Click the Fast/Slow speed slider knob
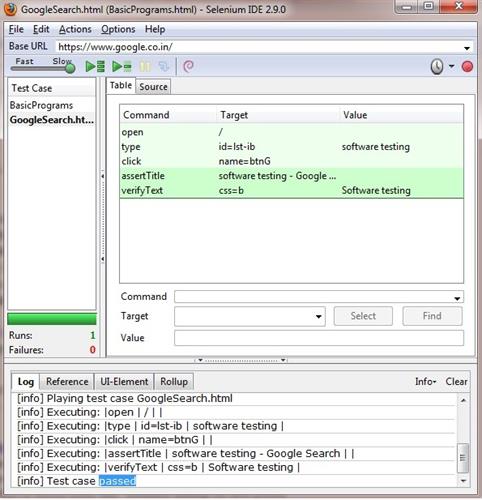The height and width of the screenshot is (500, 482). click(x=70, y=68)
